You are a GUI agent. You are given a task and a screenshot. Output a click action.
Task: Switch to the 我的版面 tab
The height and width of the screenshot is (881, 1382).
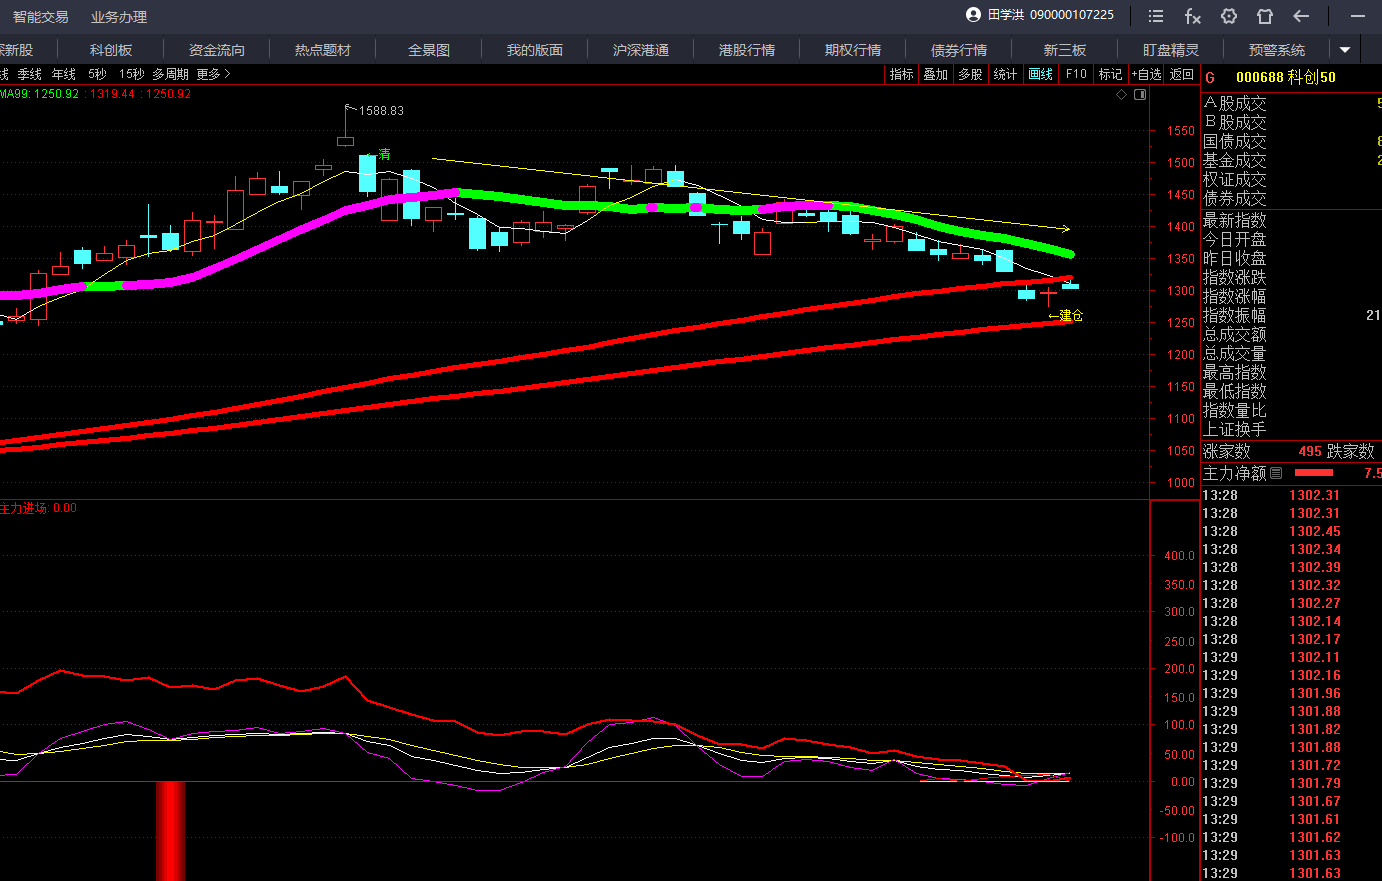pyautogui.click(x=535, y=50)
